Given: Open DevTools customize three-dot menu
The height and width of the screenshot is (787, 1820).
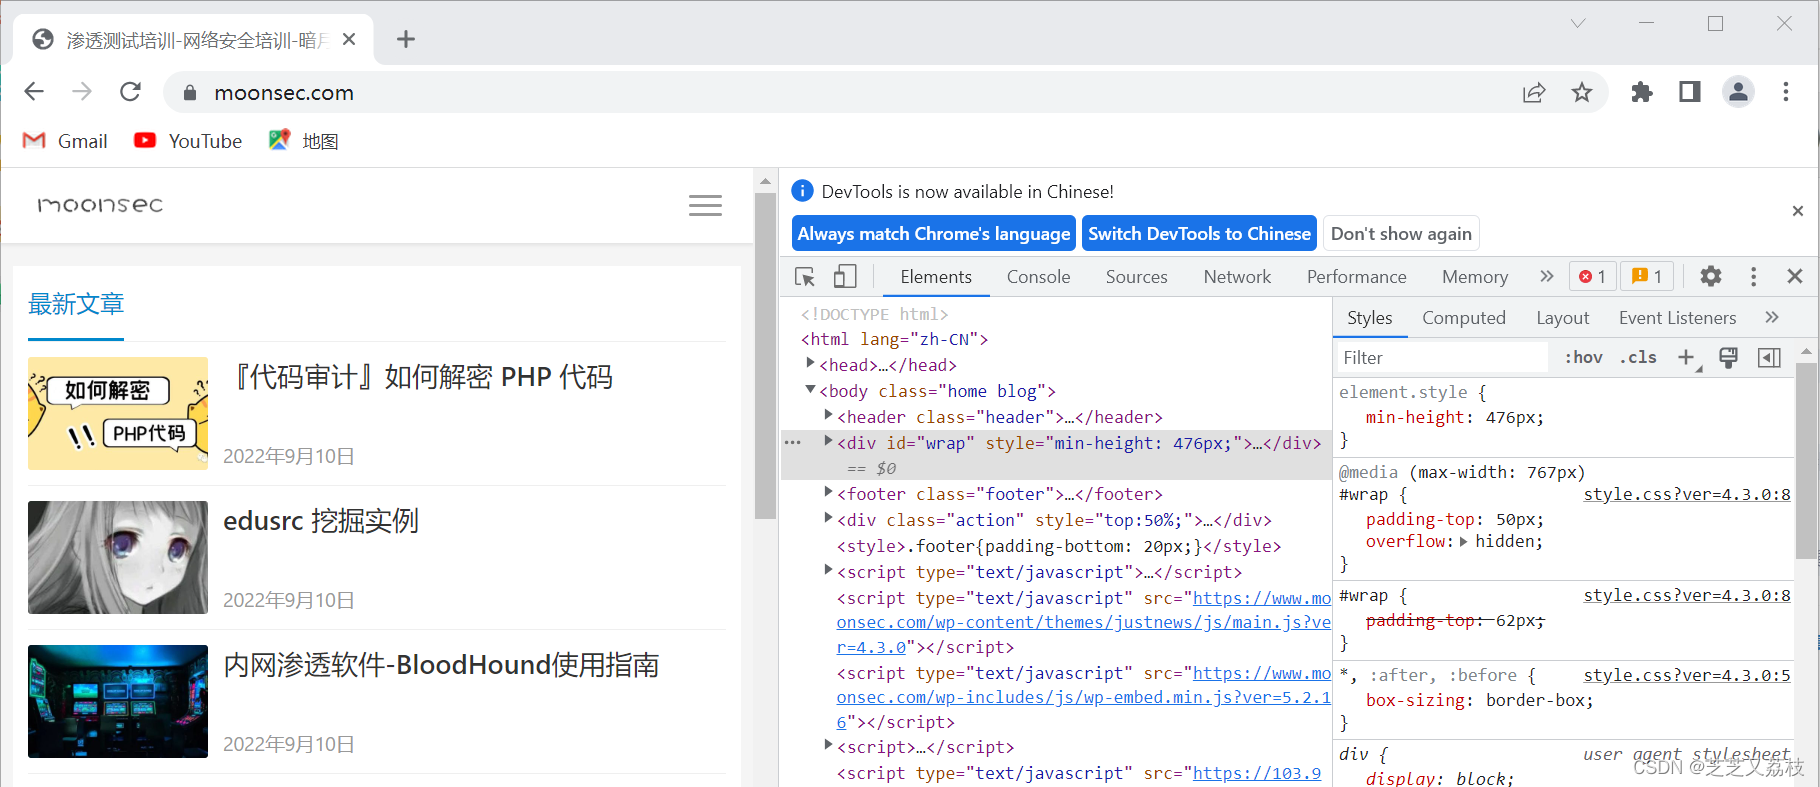Looking at the screenshot, I should pos(1753,277).
